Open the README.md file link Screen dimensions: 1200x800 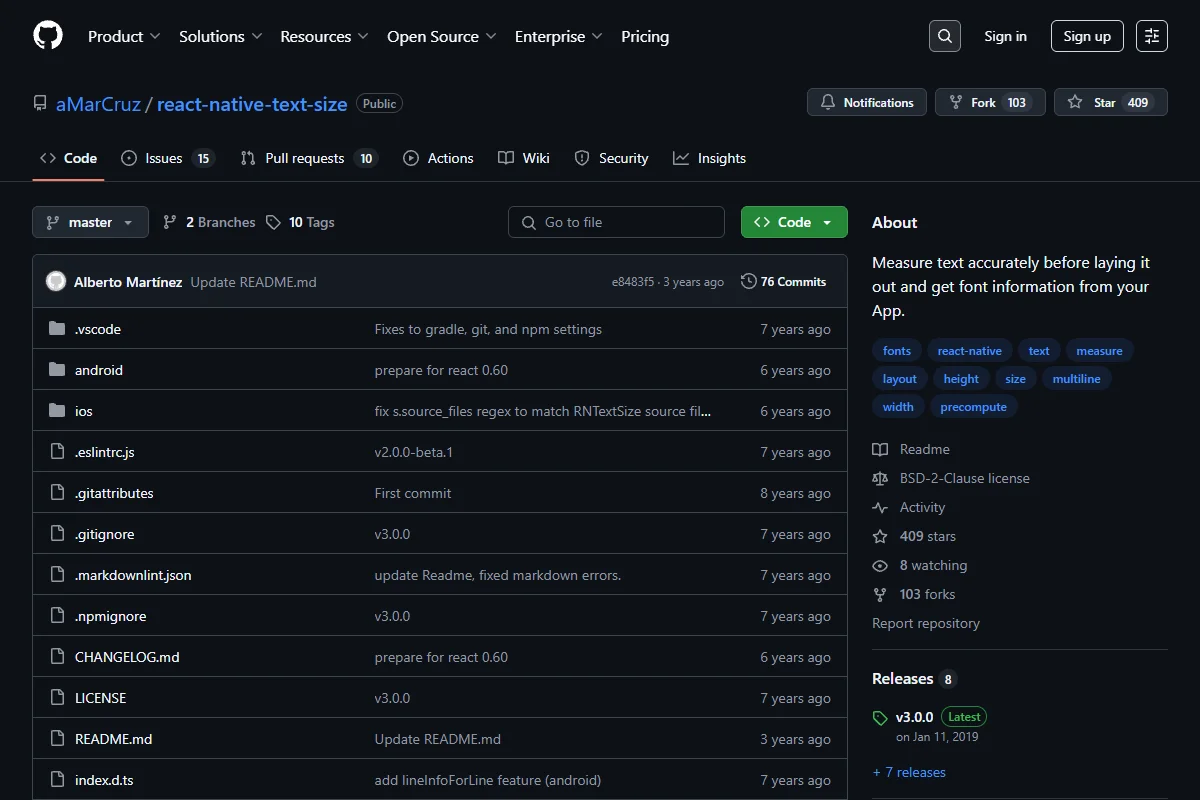pos(114,739)
